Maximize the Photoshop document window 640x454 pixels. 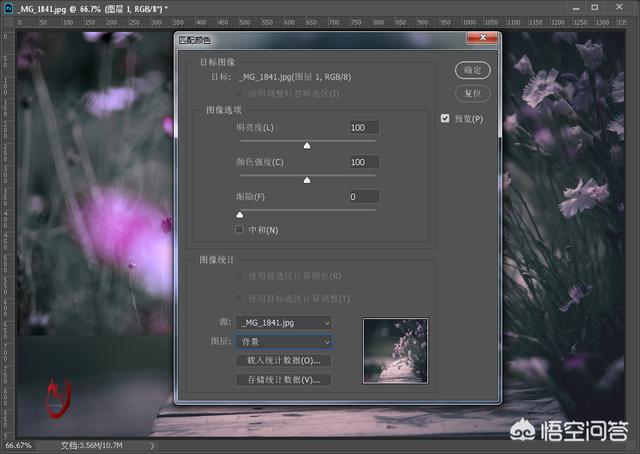595,7
